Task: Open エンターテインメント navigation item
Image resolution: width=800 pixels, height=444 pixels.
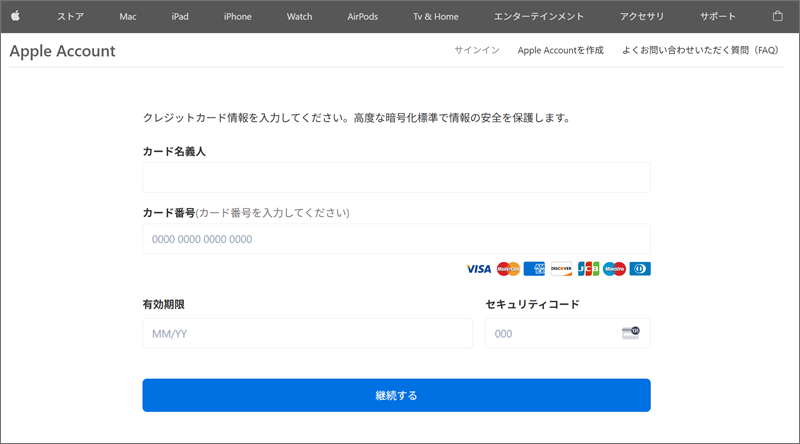Action: [x=539, y=16]
